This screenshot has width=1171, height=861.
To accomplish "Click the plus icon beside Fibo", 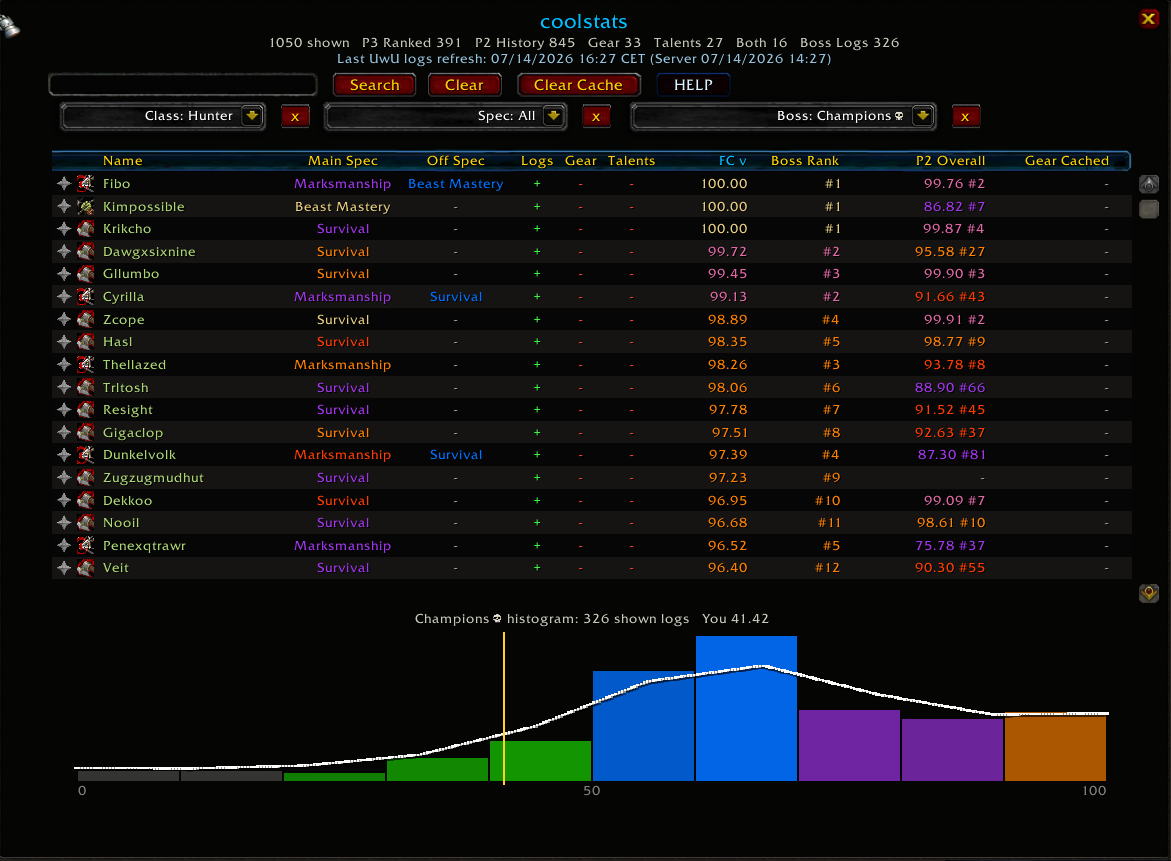I will click(64, 184).
